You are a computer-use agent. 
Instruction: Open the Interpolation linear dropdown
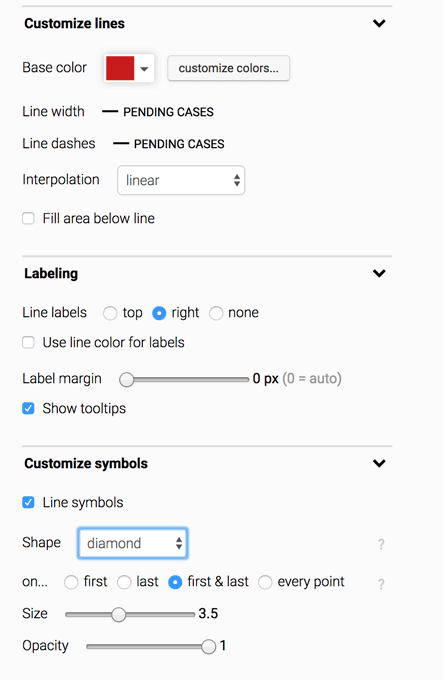point(181,180)
